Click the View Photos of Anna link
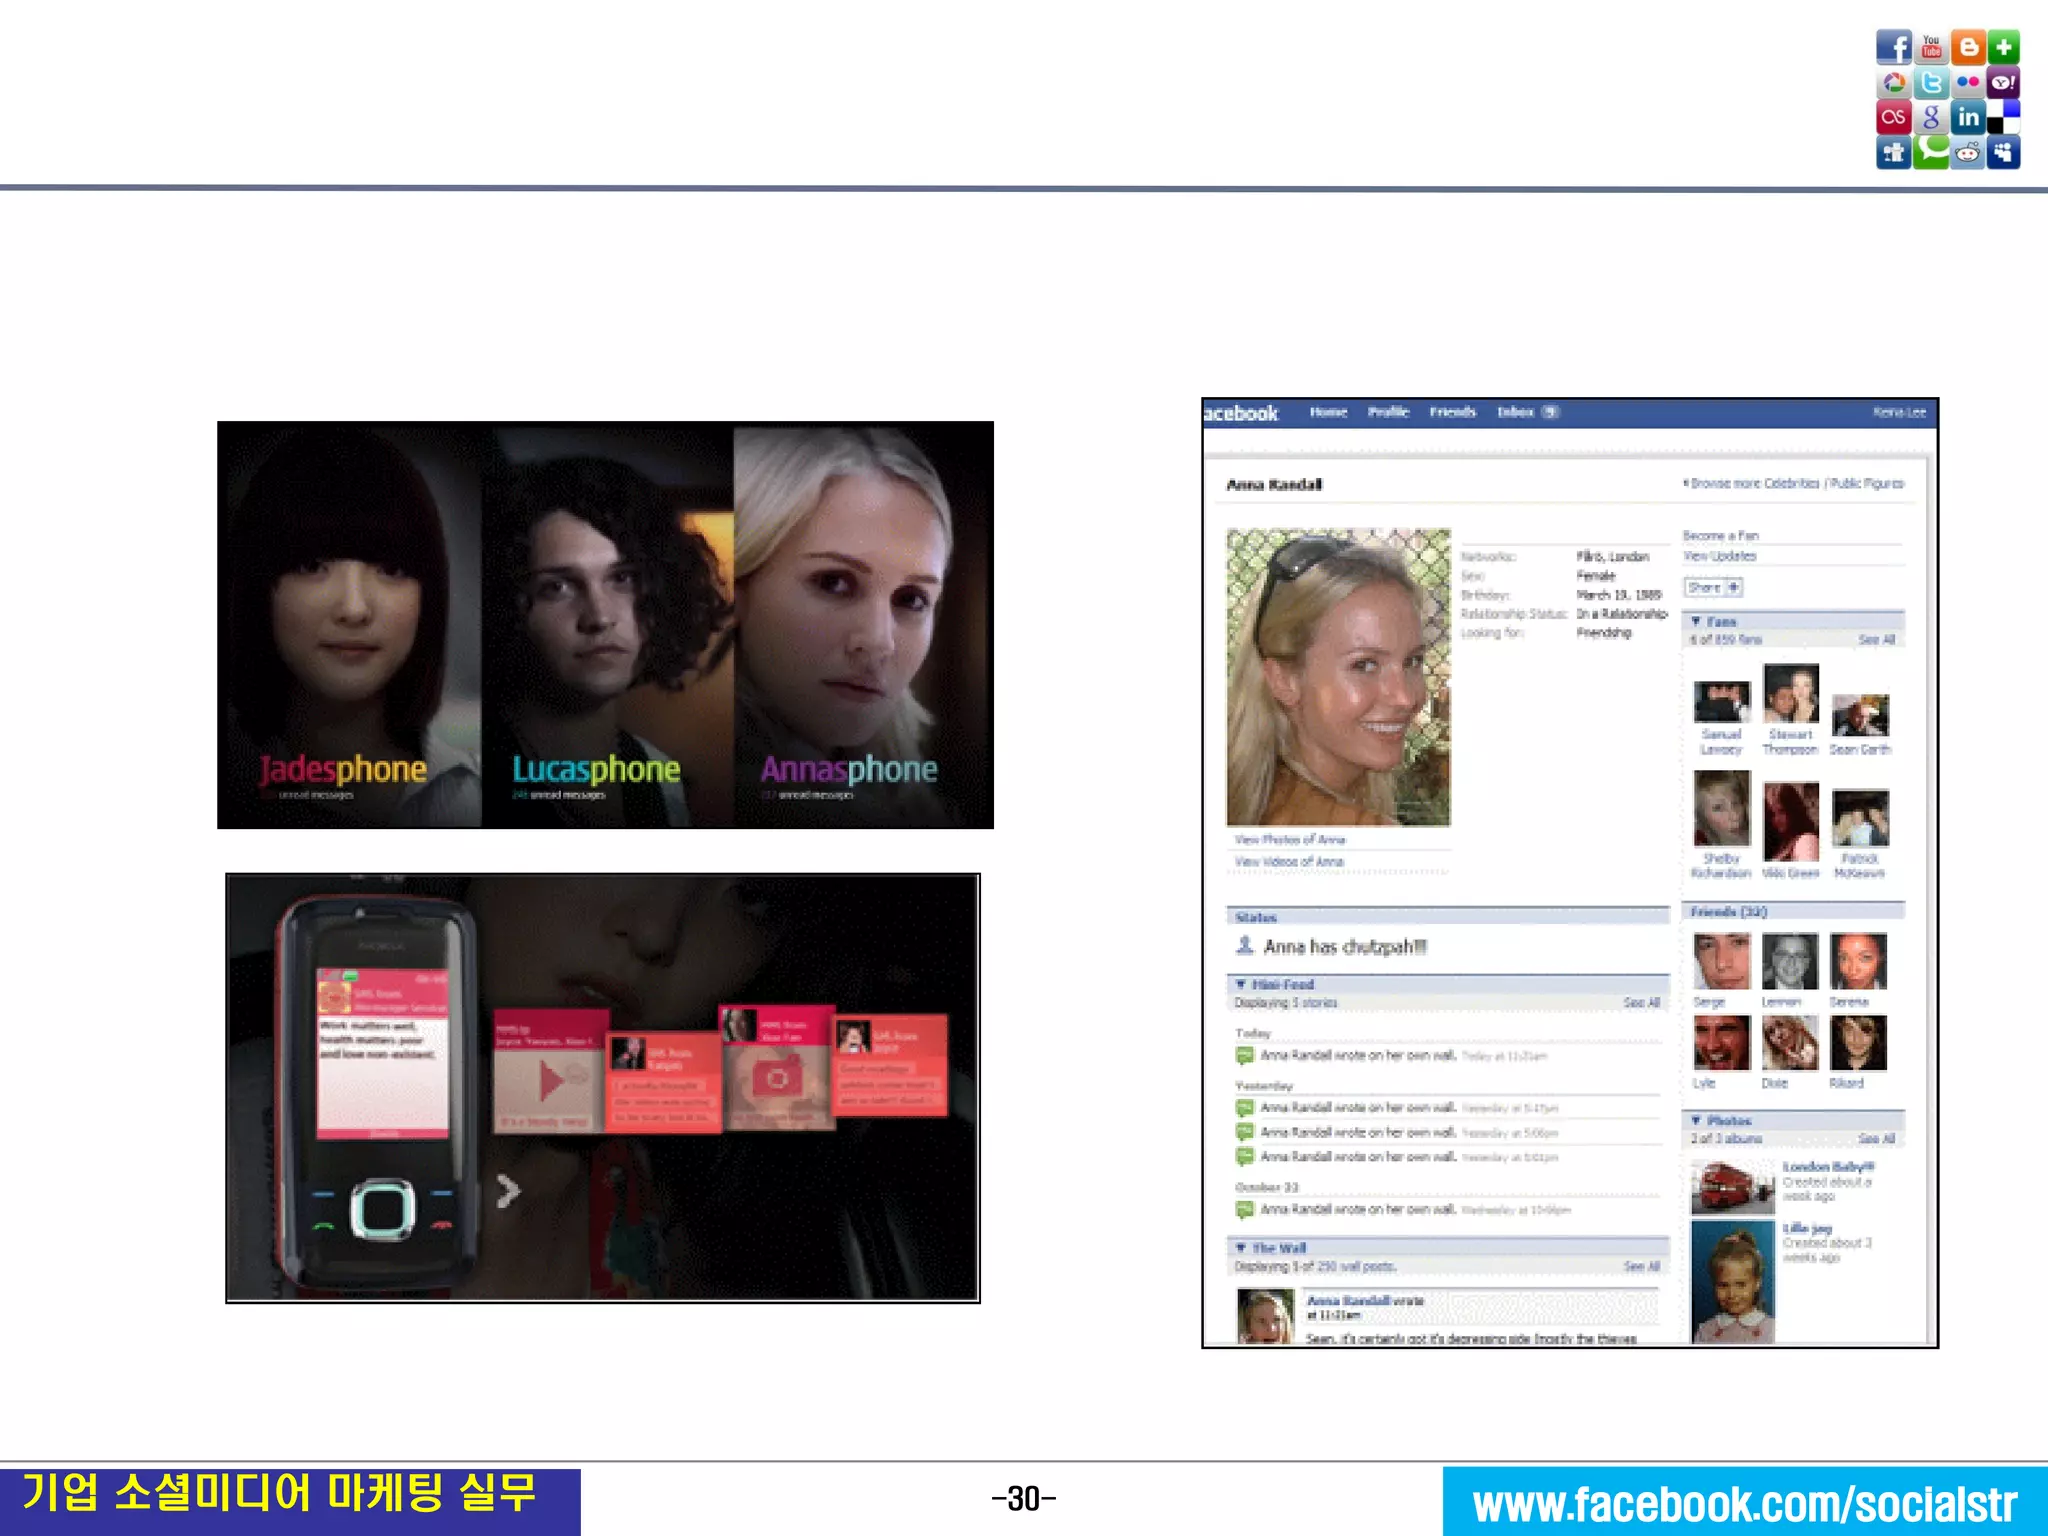Screen dimensions: 2048x1536 point(1290,839)
